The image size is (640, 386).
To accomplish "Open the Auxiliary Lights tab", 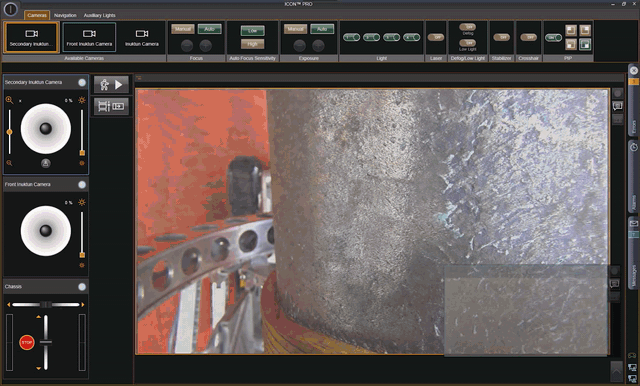I will pos(100,15).
